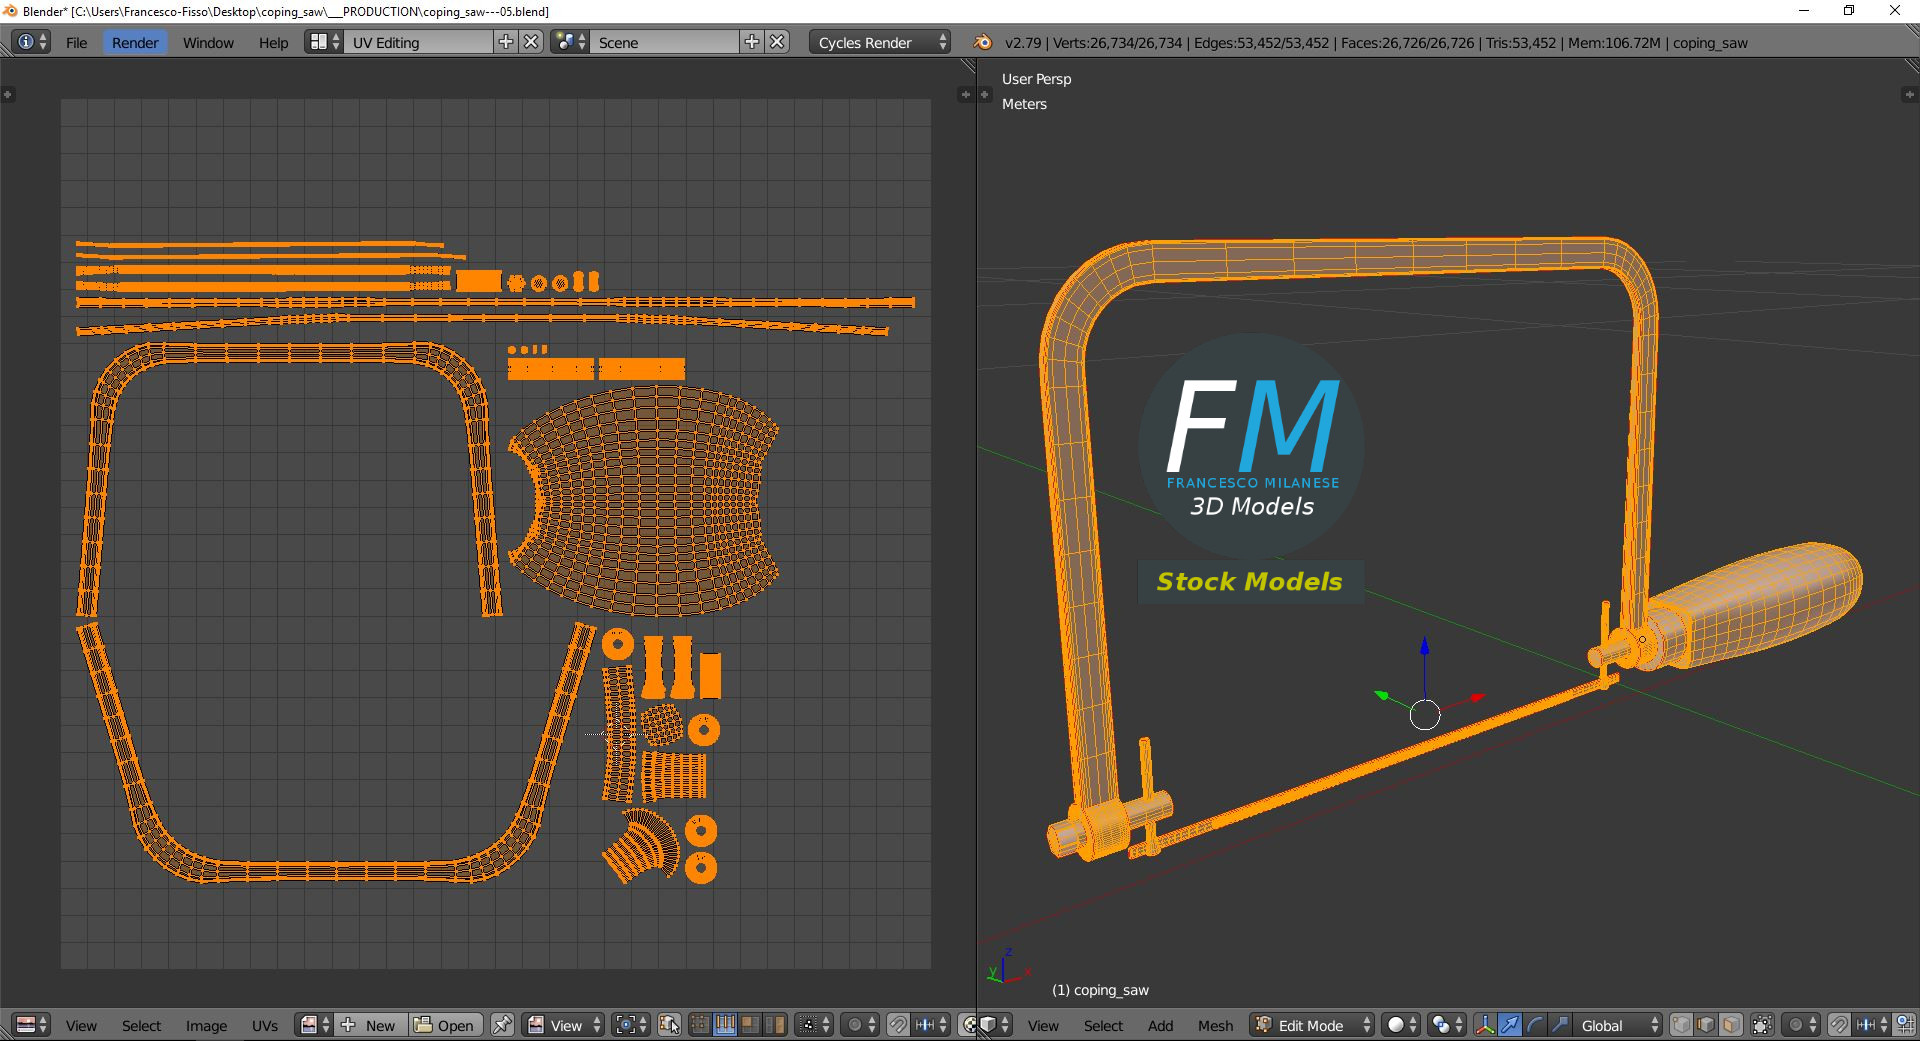Open the UVs menu

(265, 1025)
